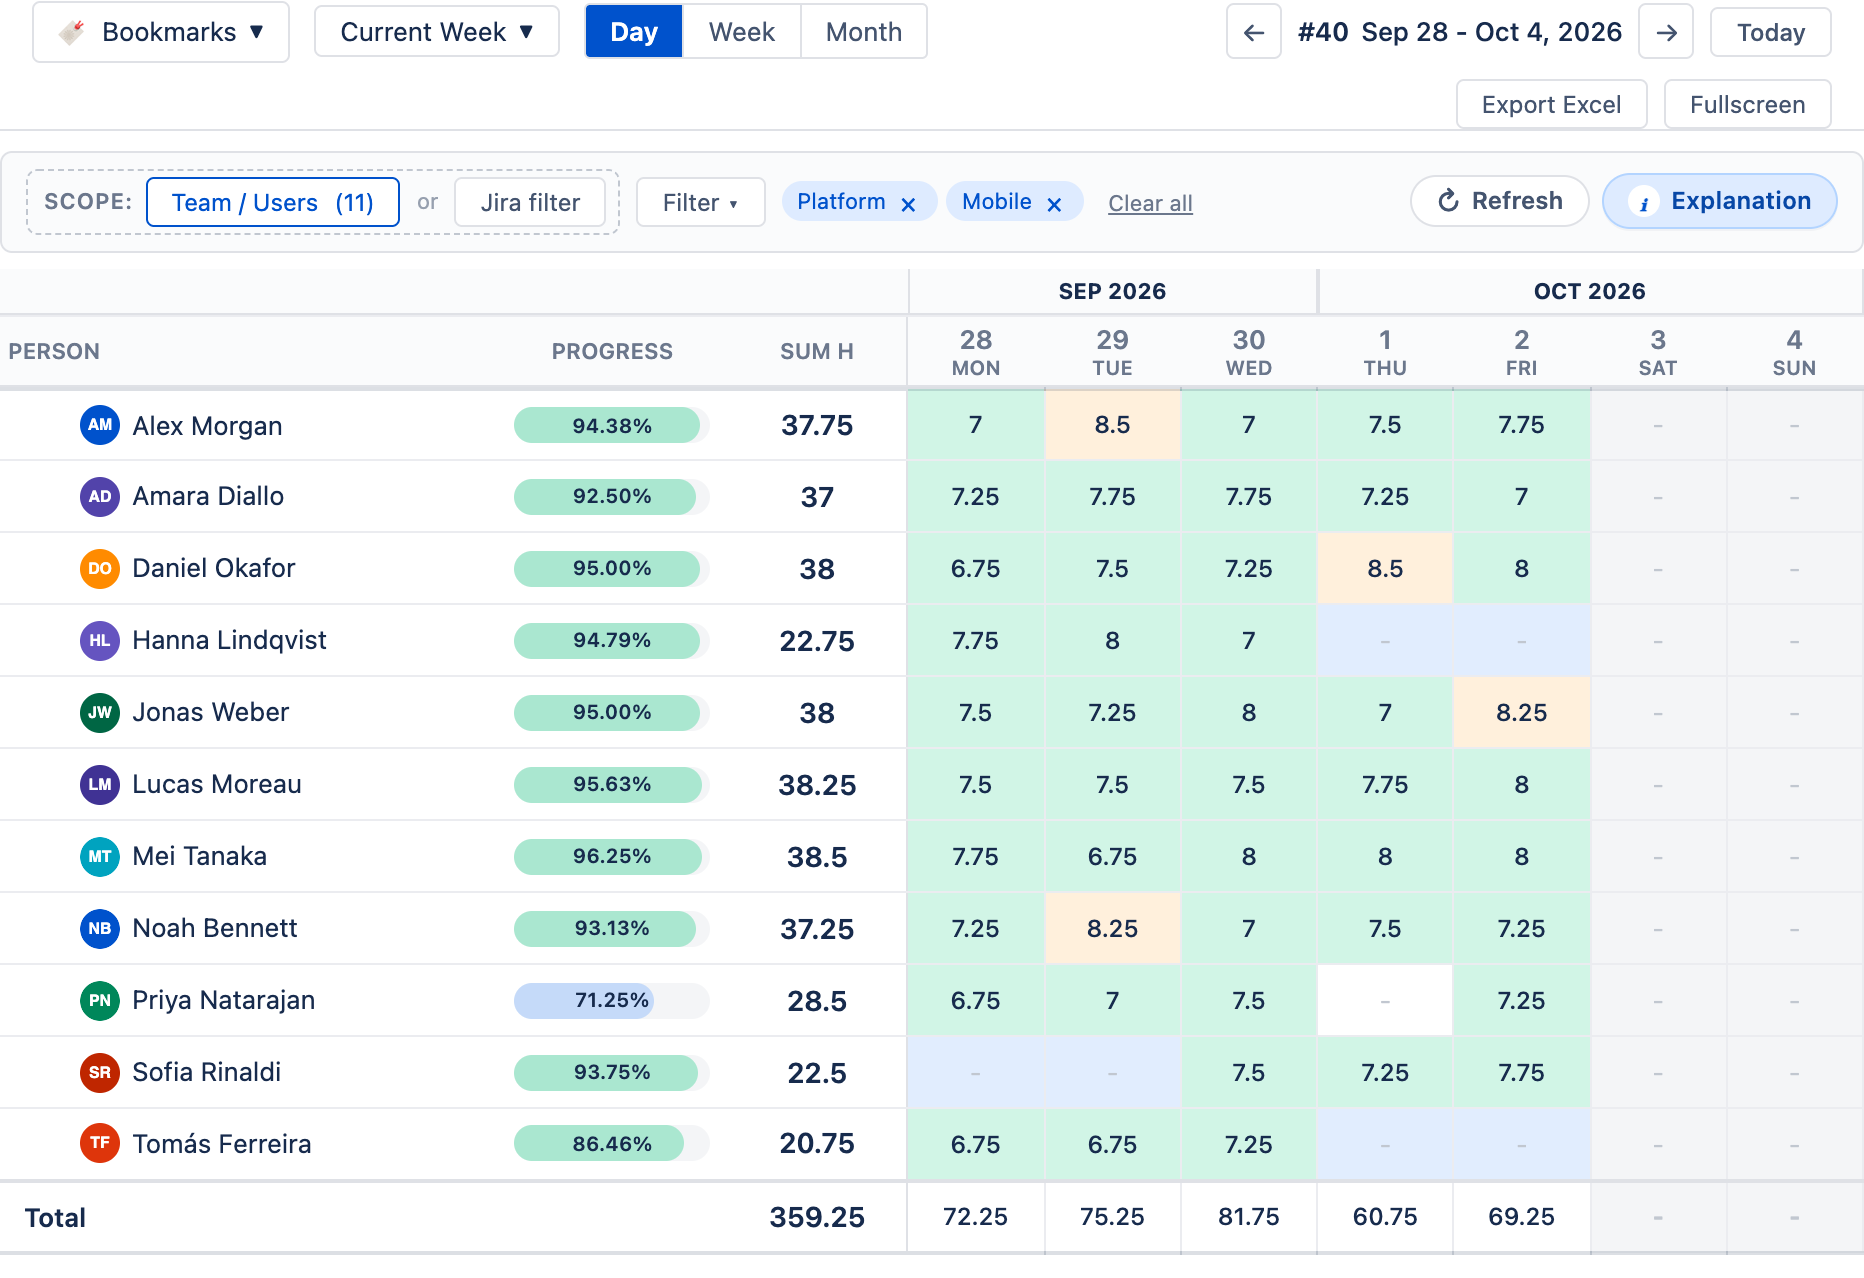This screenshot has width=1864, height=1278.
Task: Click Priya Natarajan's 71.25% progress bar
Action: pyautogui.click(x=612, y=1001)
